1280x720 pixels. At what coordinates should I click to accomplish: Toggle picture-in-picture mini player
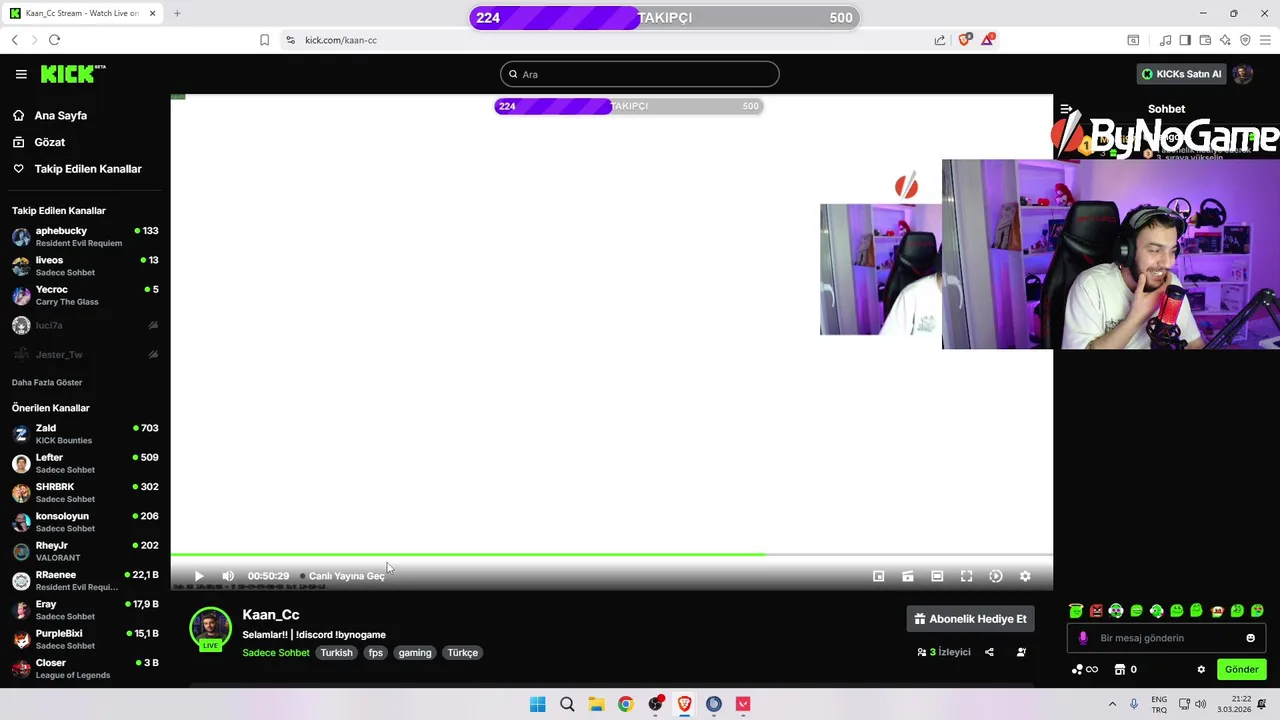pos(878,576)
